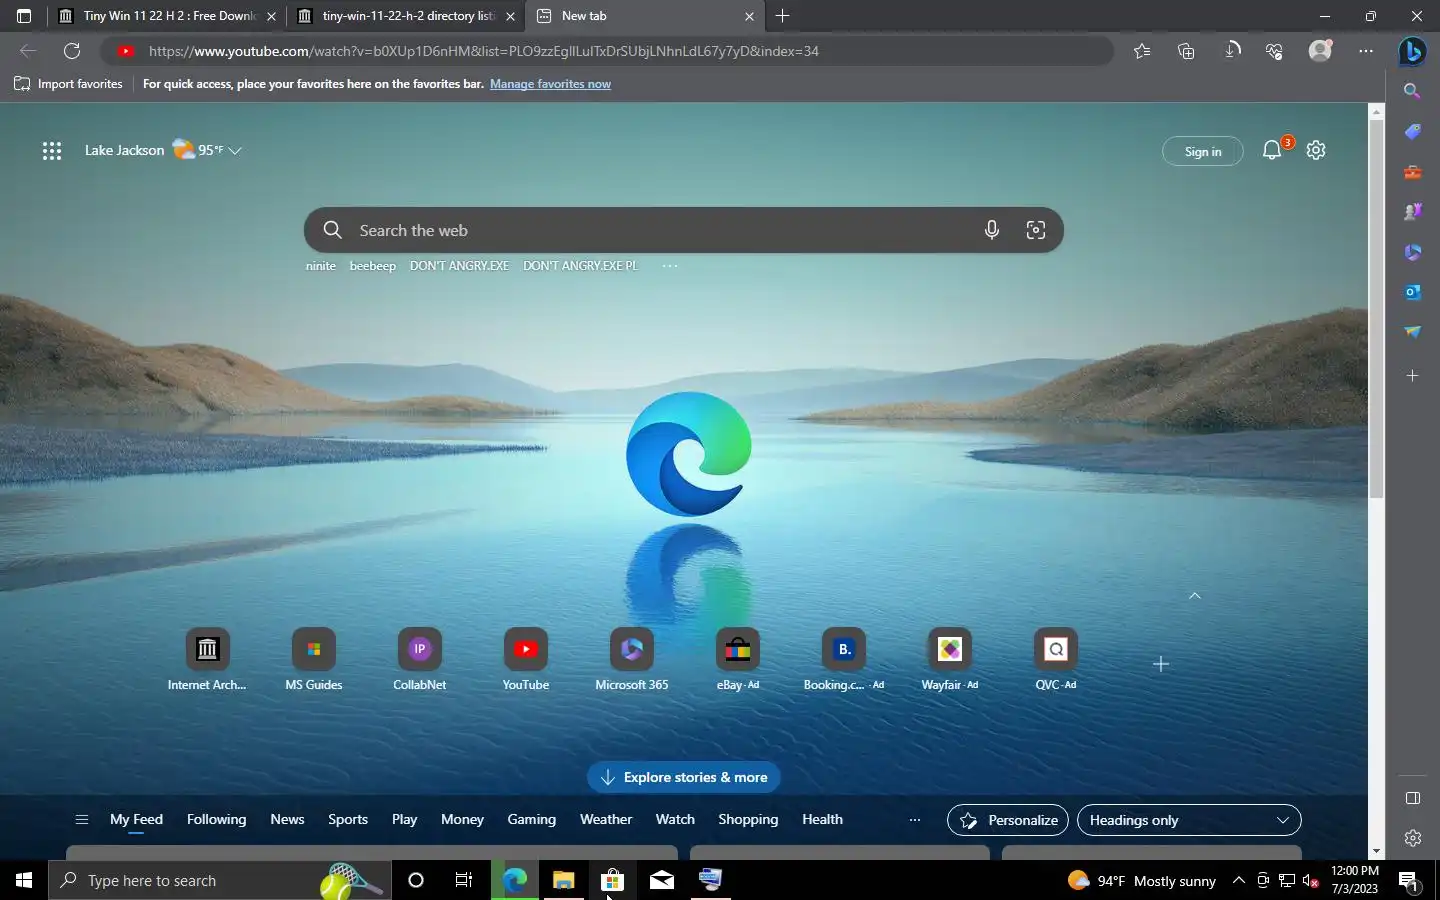Click the Personalize button

click(1007, 820)
